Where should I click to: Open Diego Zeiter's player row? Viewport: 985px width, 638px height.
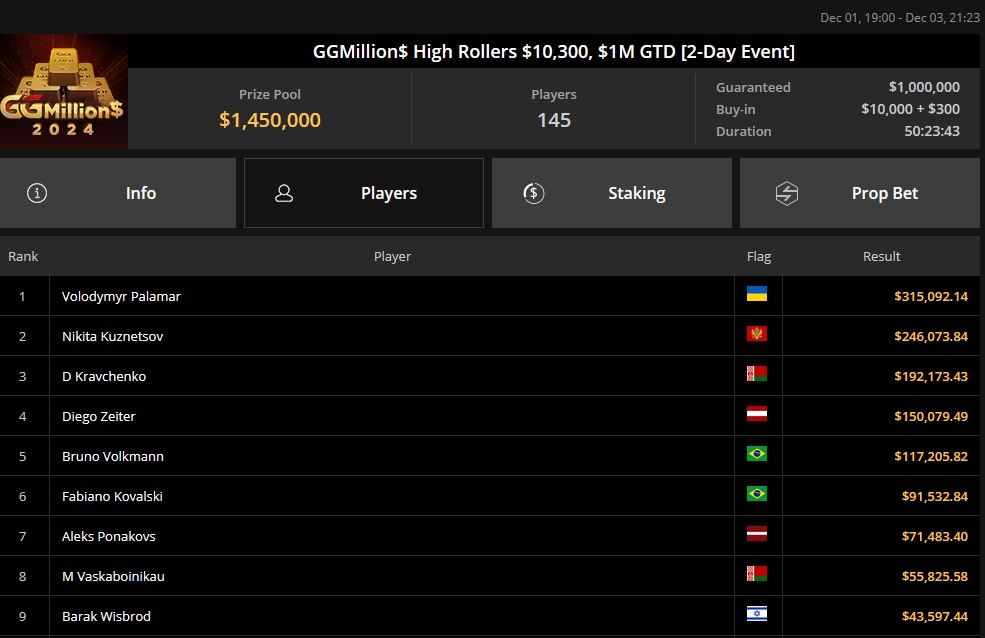[x=99, y=416]
